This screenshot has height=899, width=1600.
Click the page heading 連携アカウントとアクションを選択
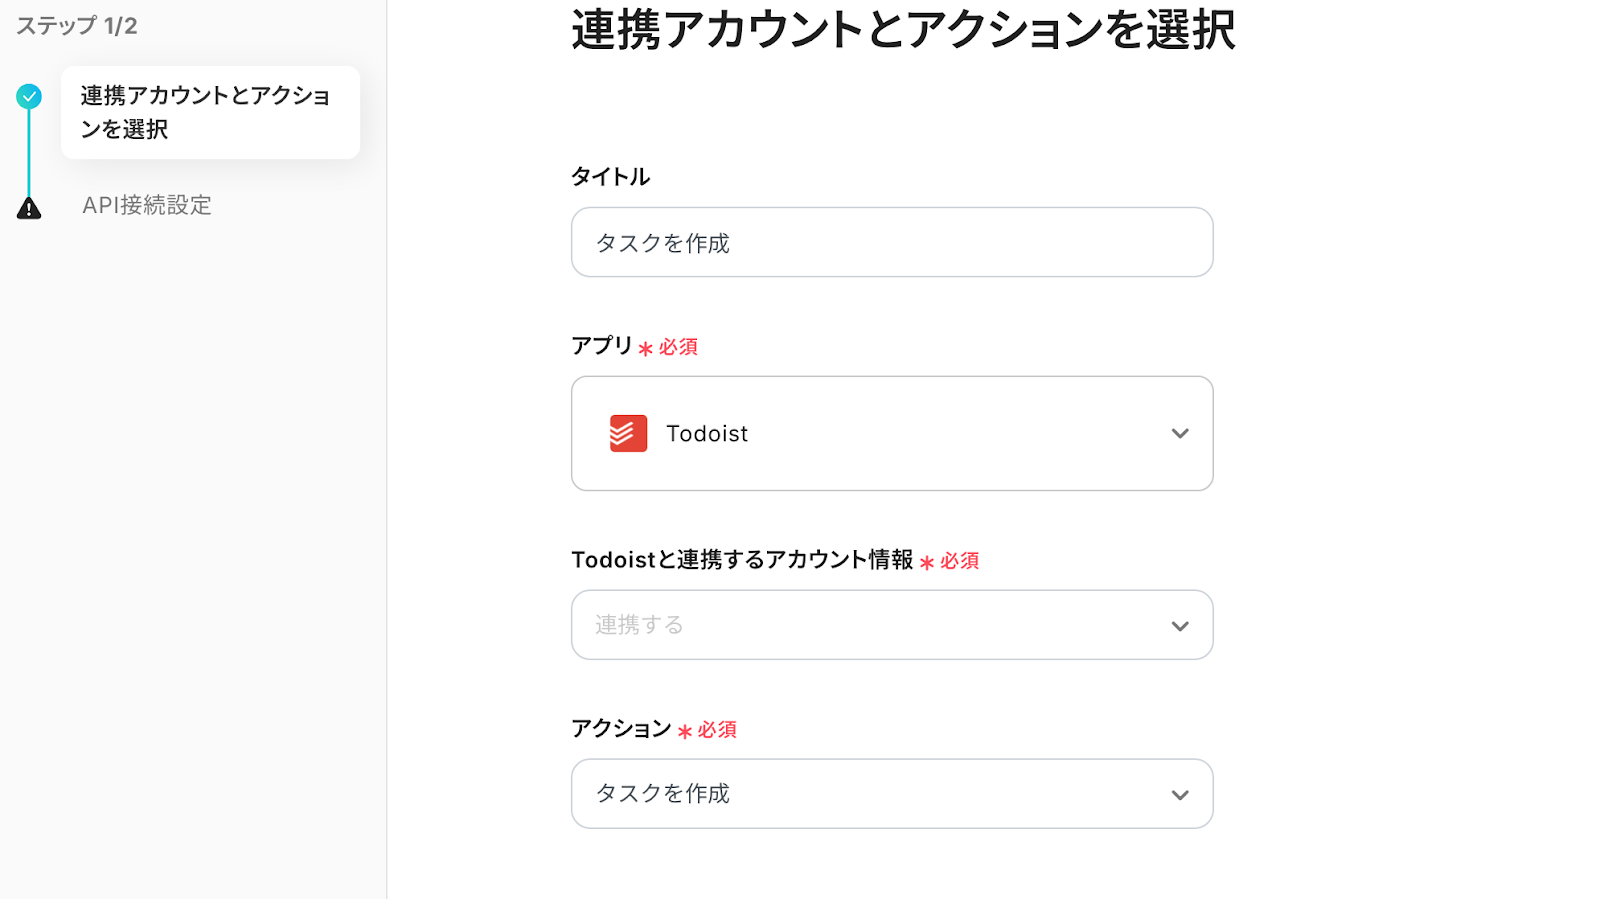point(903,30)
